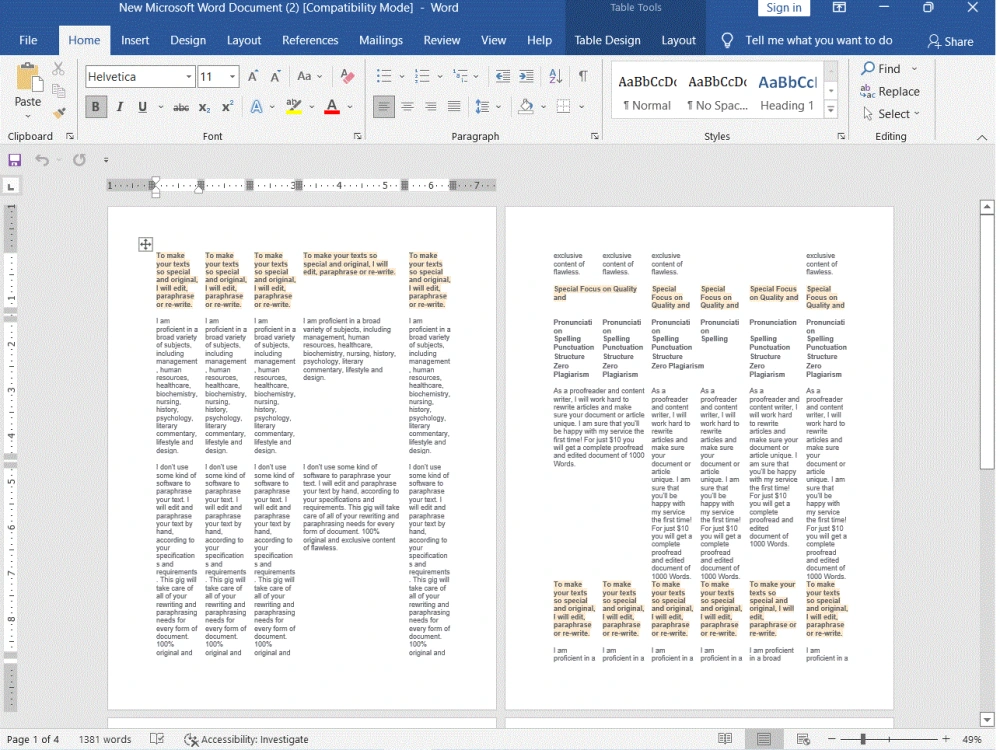Click the vertical scrollbar thumb
The width and height of the screenshot is (1000, 750).
click(987, 341)
